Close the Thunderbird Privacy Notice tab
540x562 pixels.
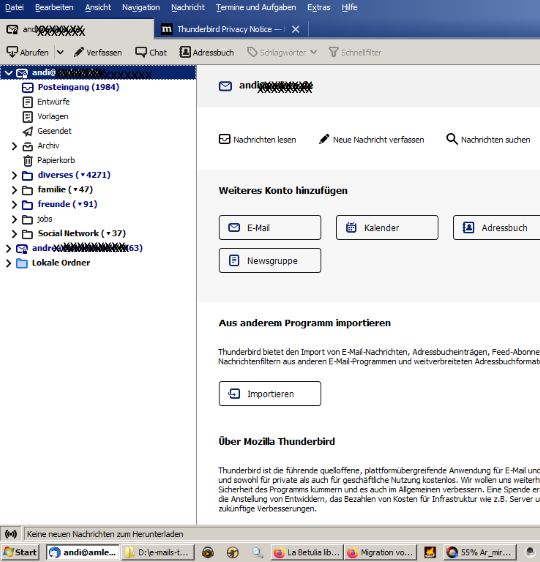[295, 29]
